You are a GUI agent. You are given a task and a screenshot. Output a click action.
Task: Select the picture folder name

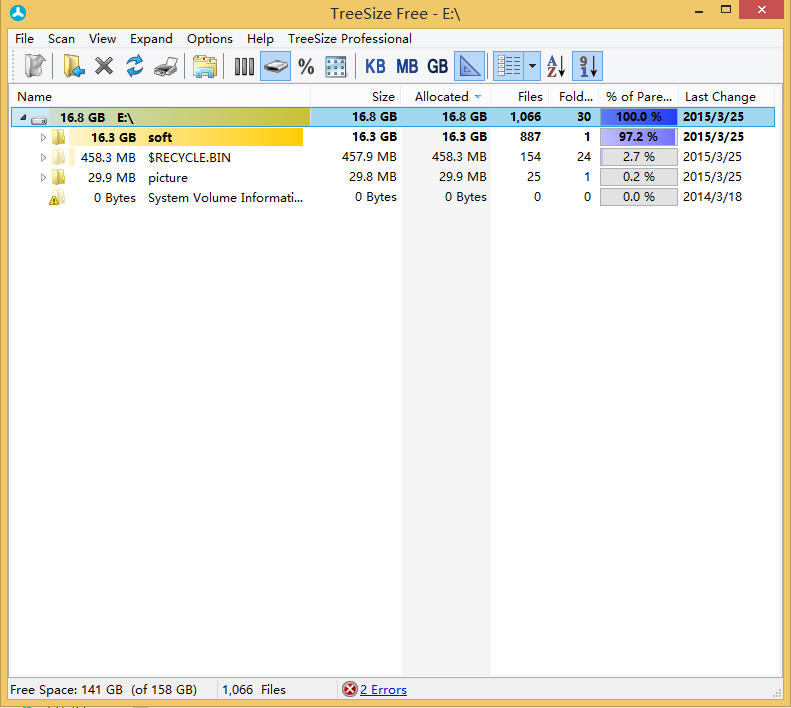click(x=167, y=178)
